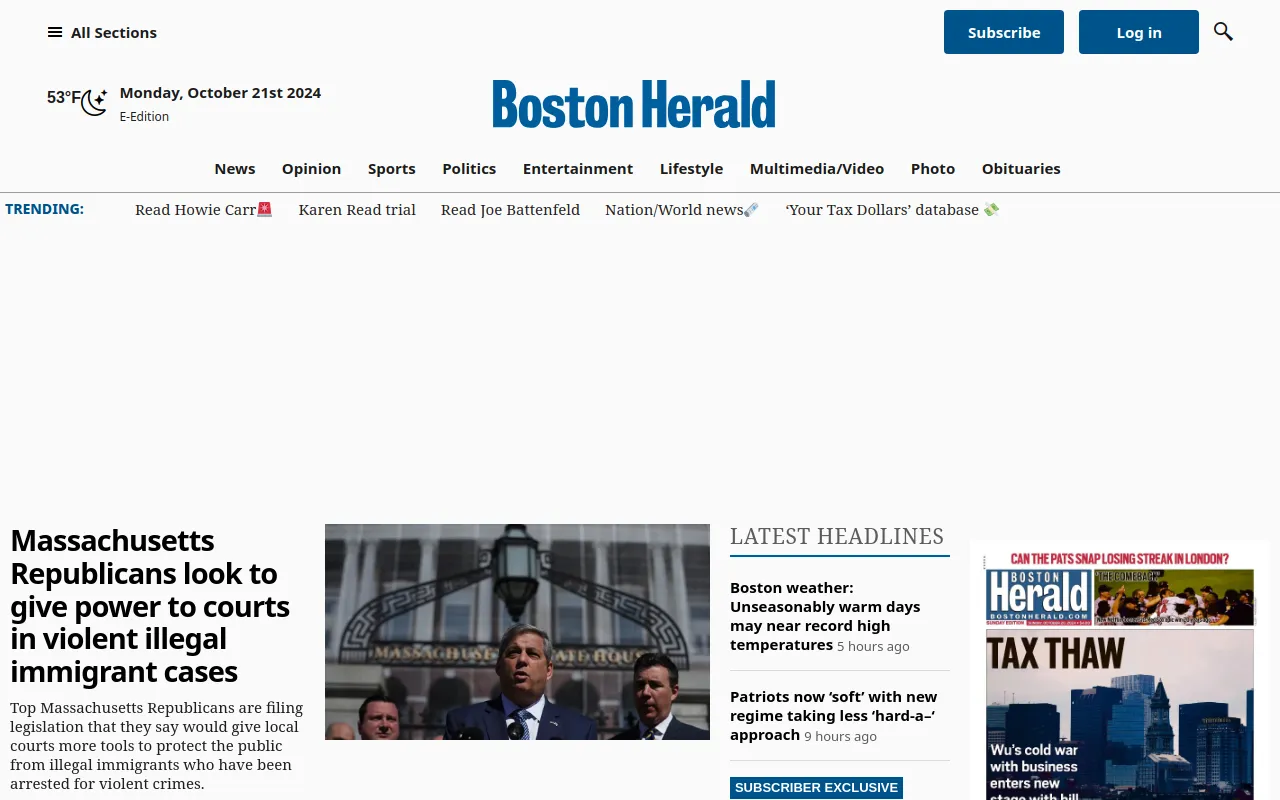The image size is (1280, 800).
Task: Open the Obituaries section
Action: pos(1021,168)
